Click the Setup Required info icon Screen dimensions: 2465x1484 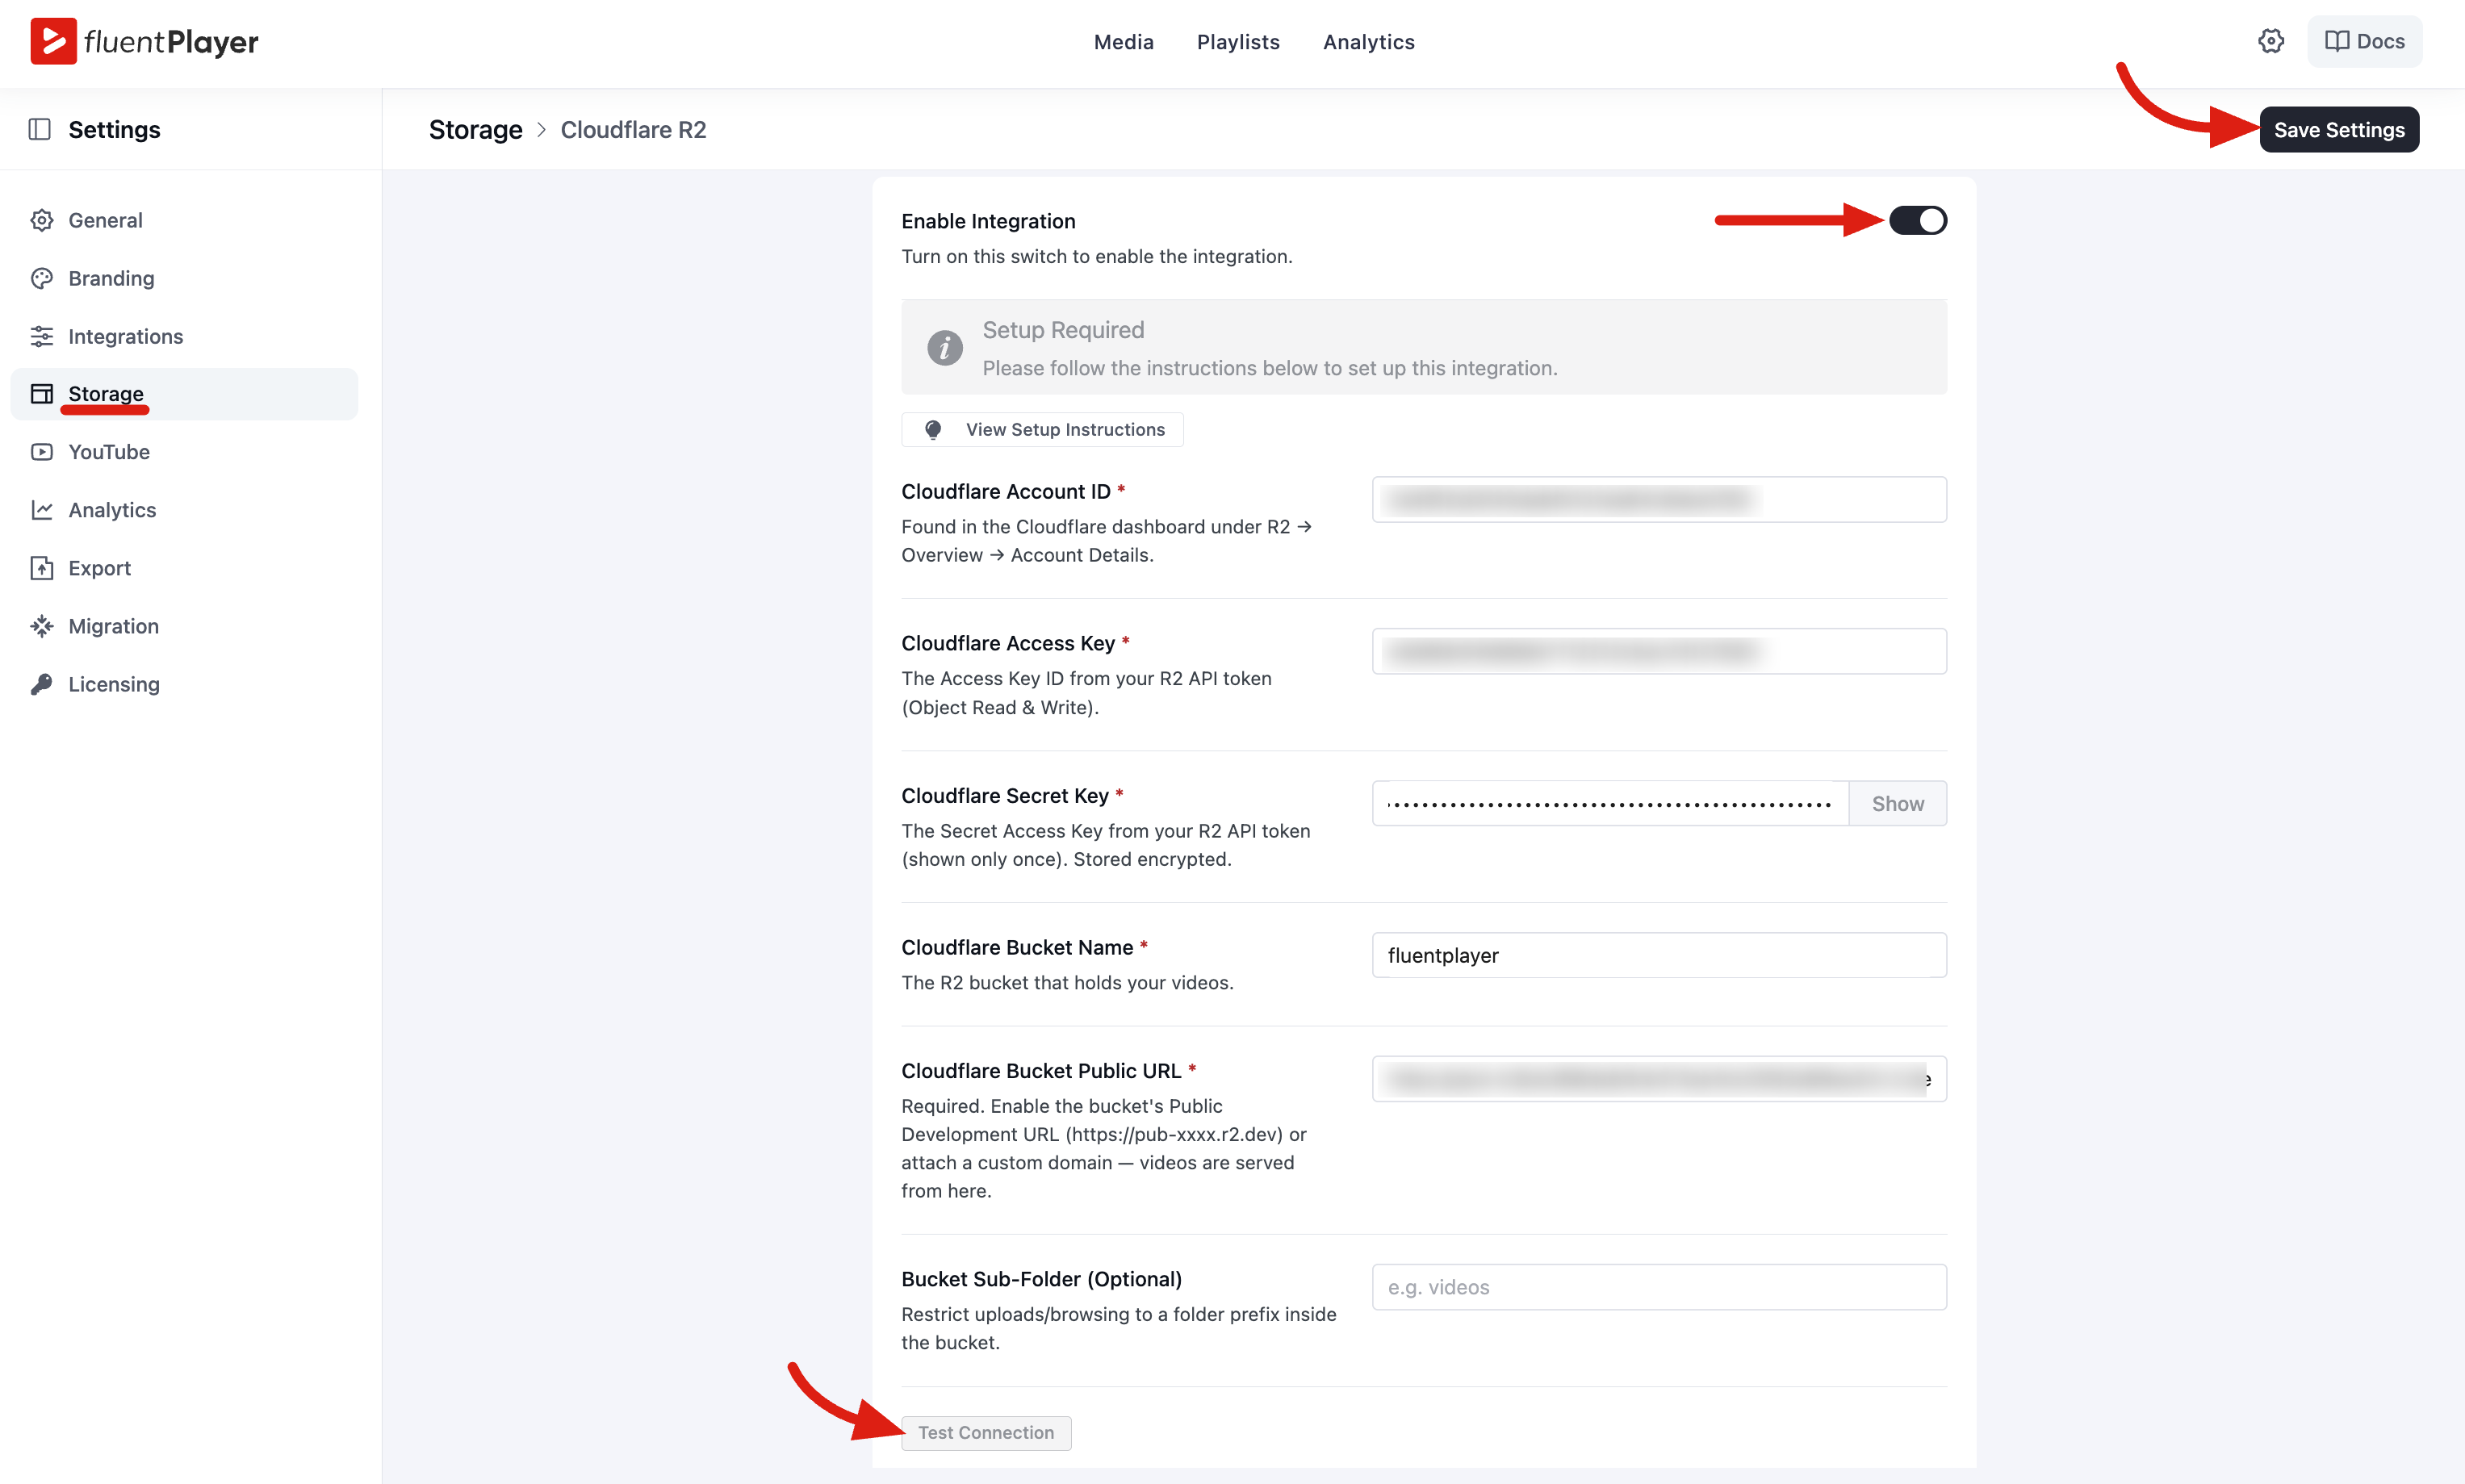[x=944, y=348]
